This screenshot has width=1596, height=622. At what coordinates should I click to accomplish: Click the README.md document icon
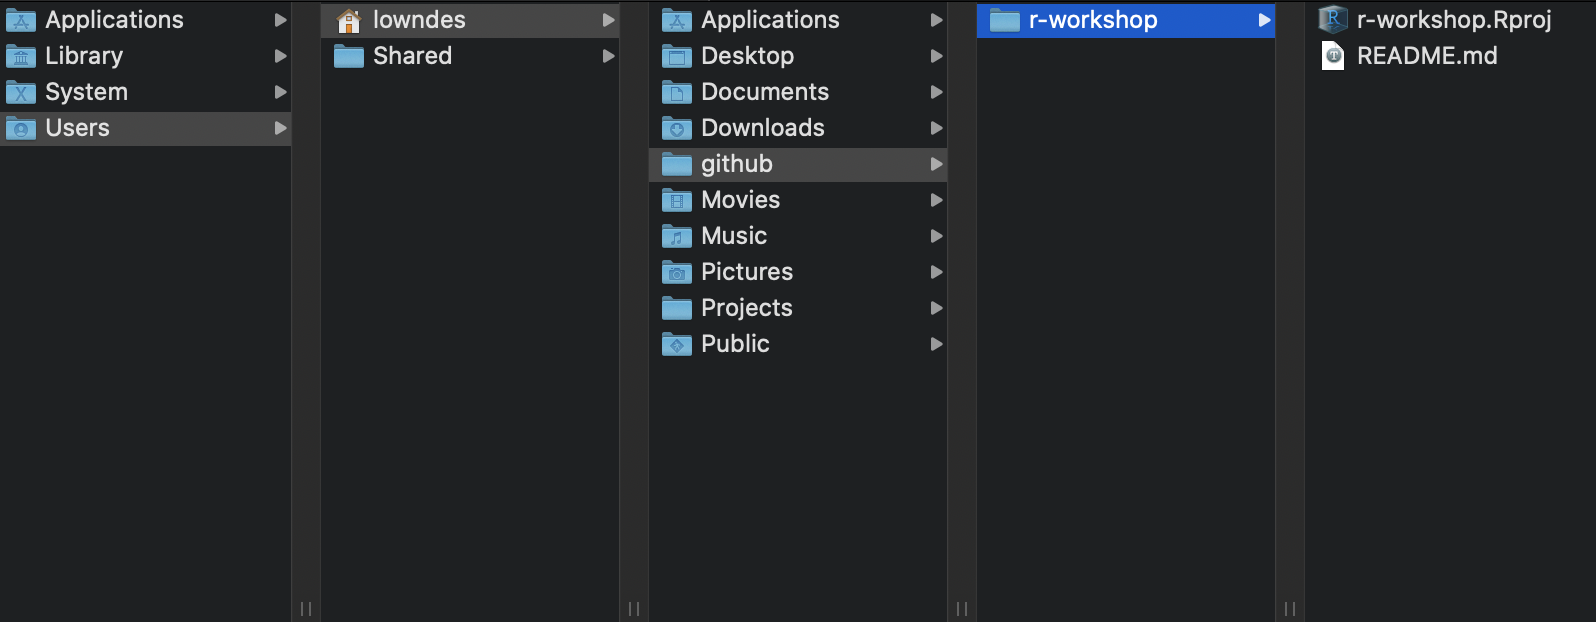click(1333, 56)
